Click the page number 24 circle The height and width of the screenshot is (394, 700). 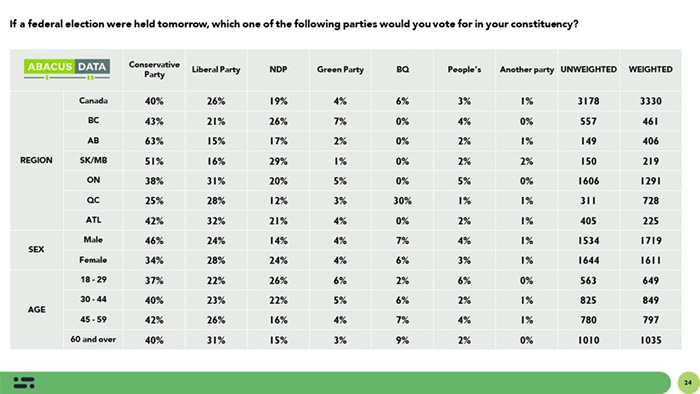click(x=688, y=382)
